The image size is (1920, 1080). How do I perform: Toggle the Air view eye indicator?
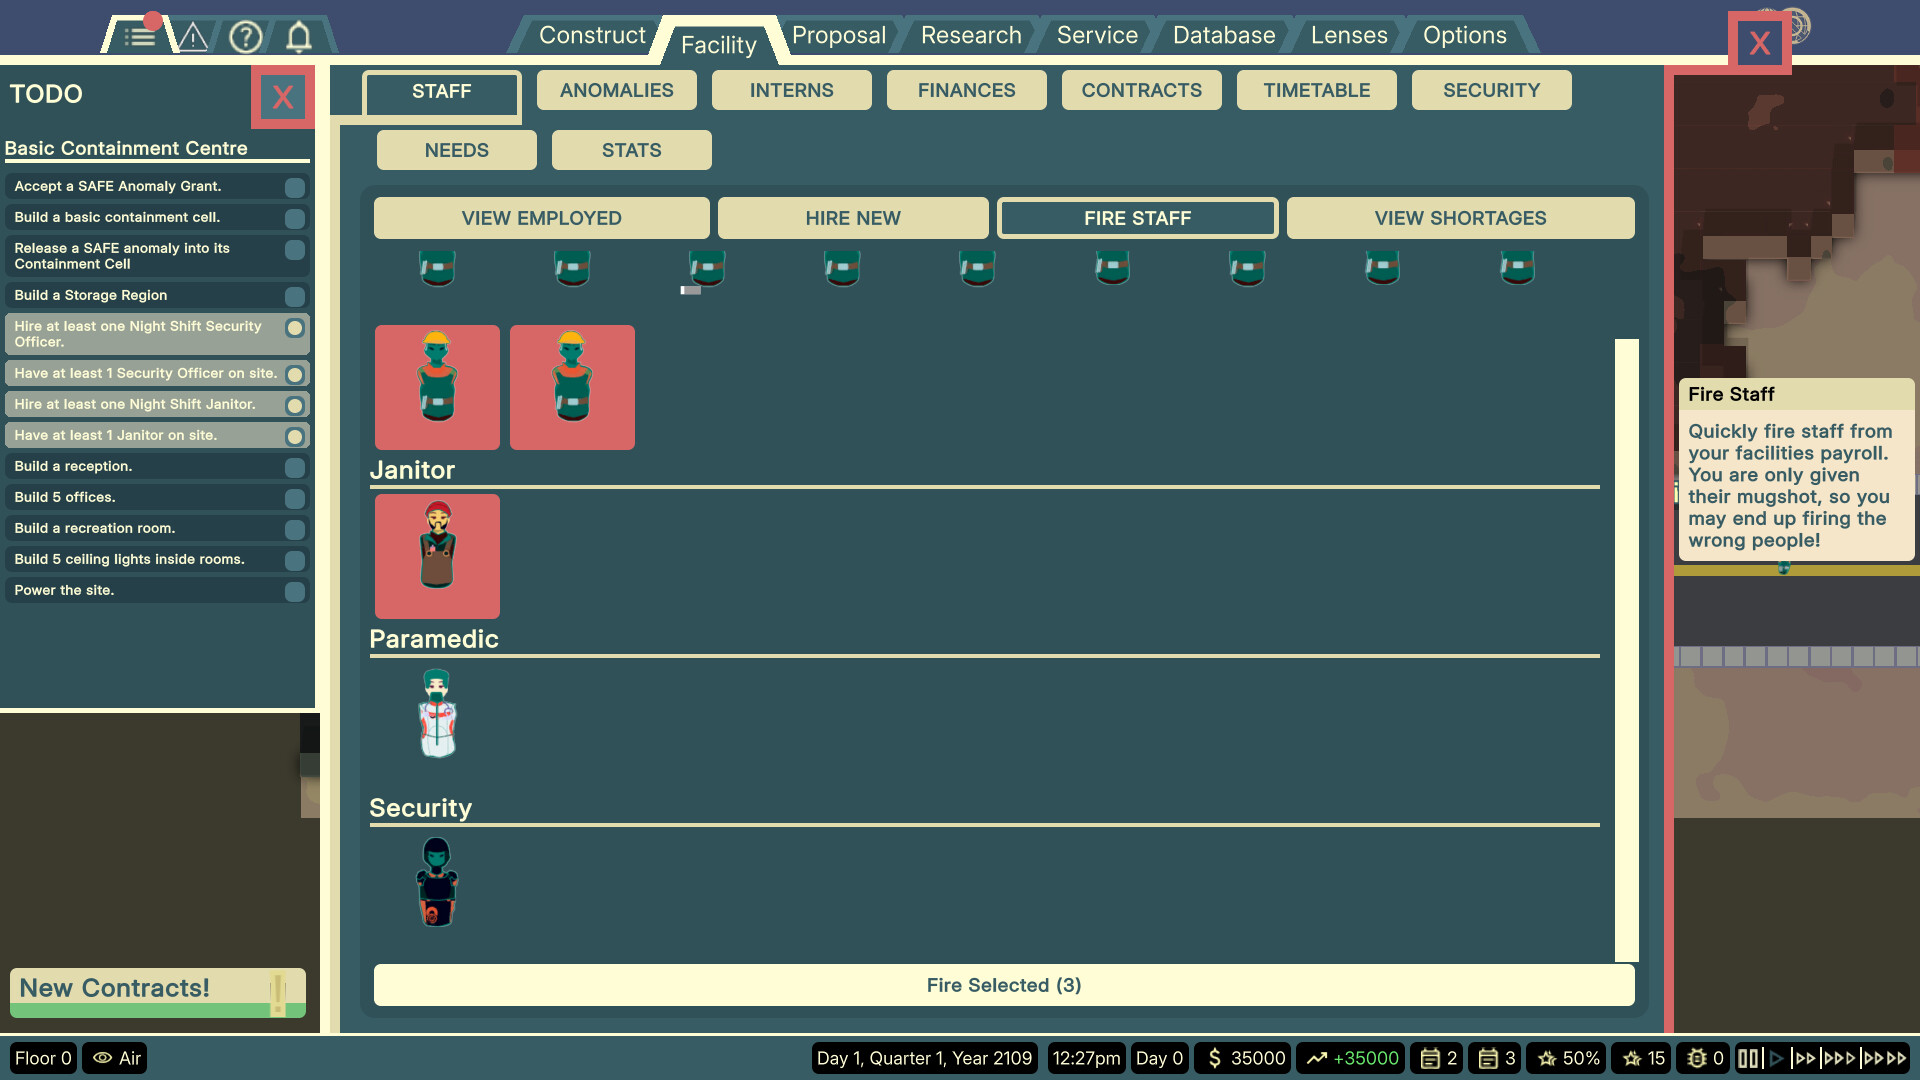[114, 1057]
